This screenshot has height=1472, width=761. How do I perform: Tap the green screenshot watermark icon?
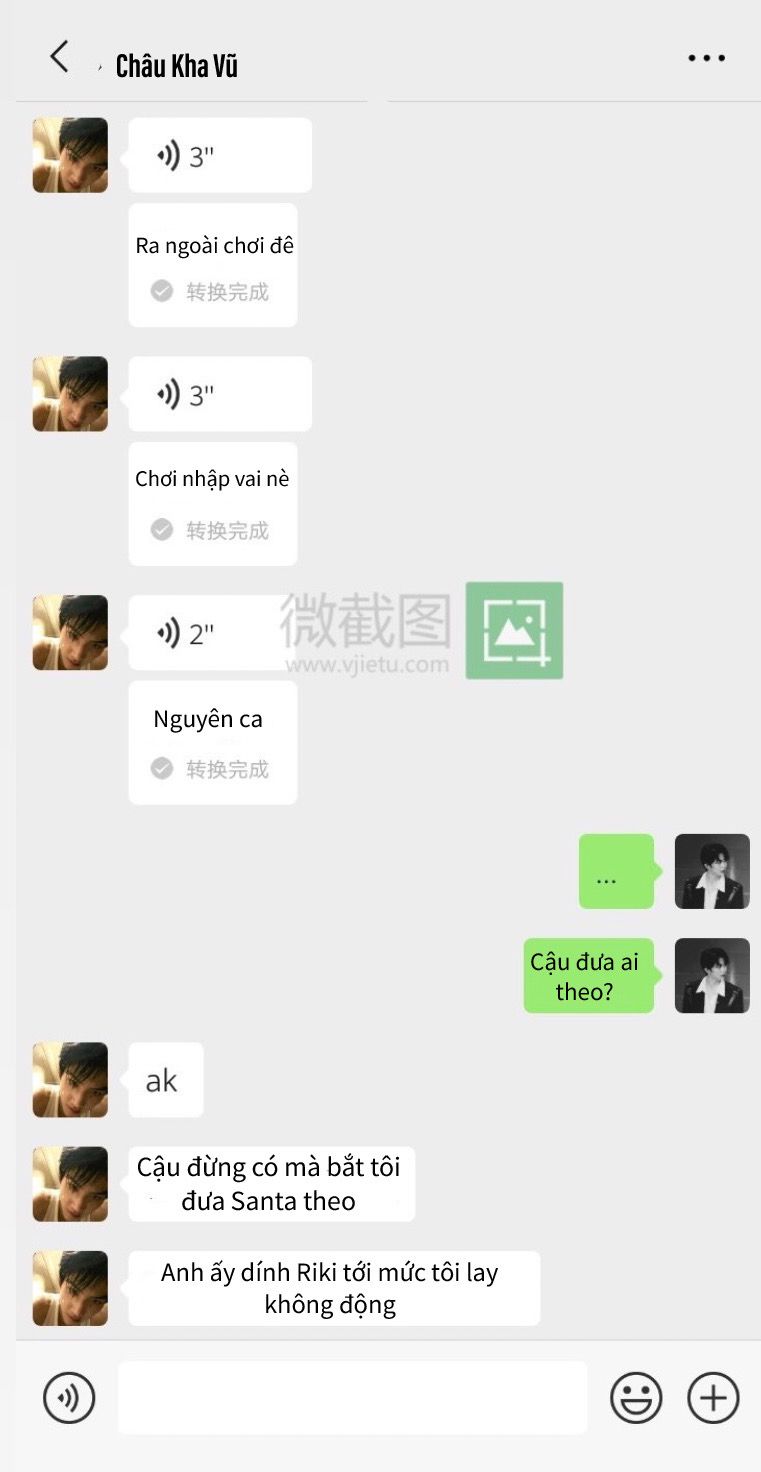tap(514, 631)
